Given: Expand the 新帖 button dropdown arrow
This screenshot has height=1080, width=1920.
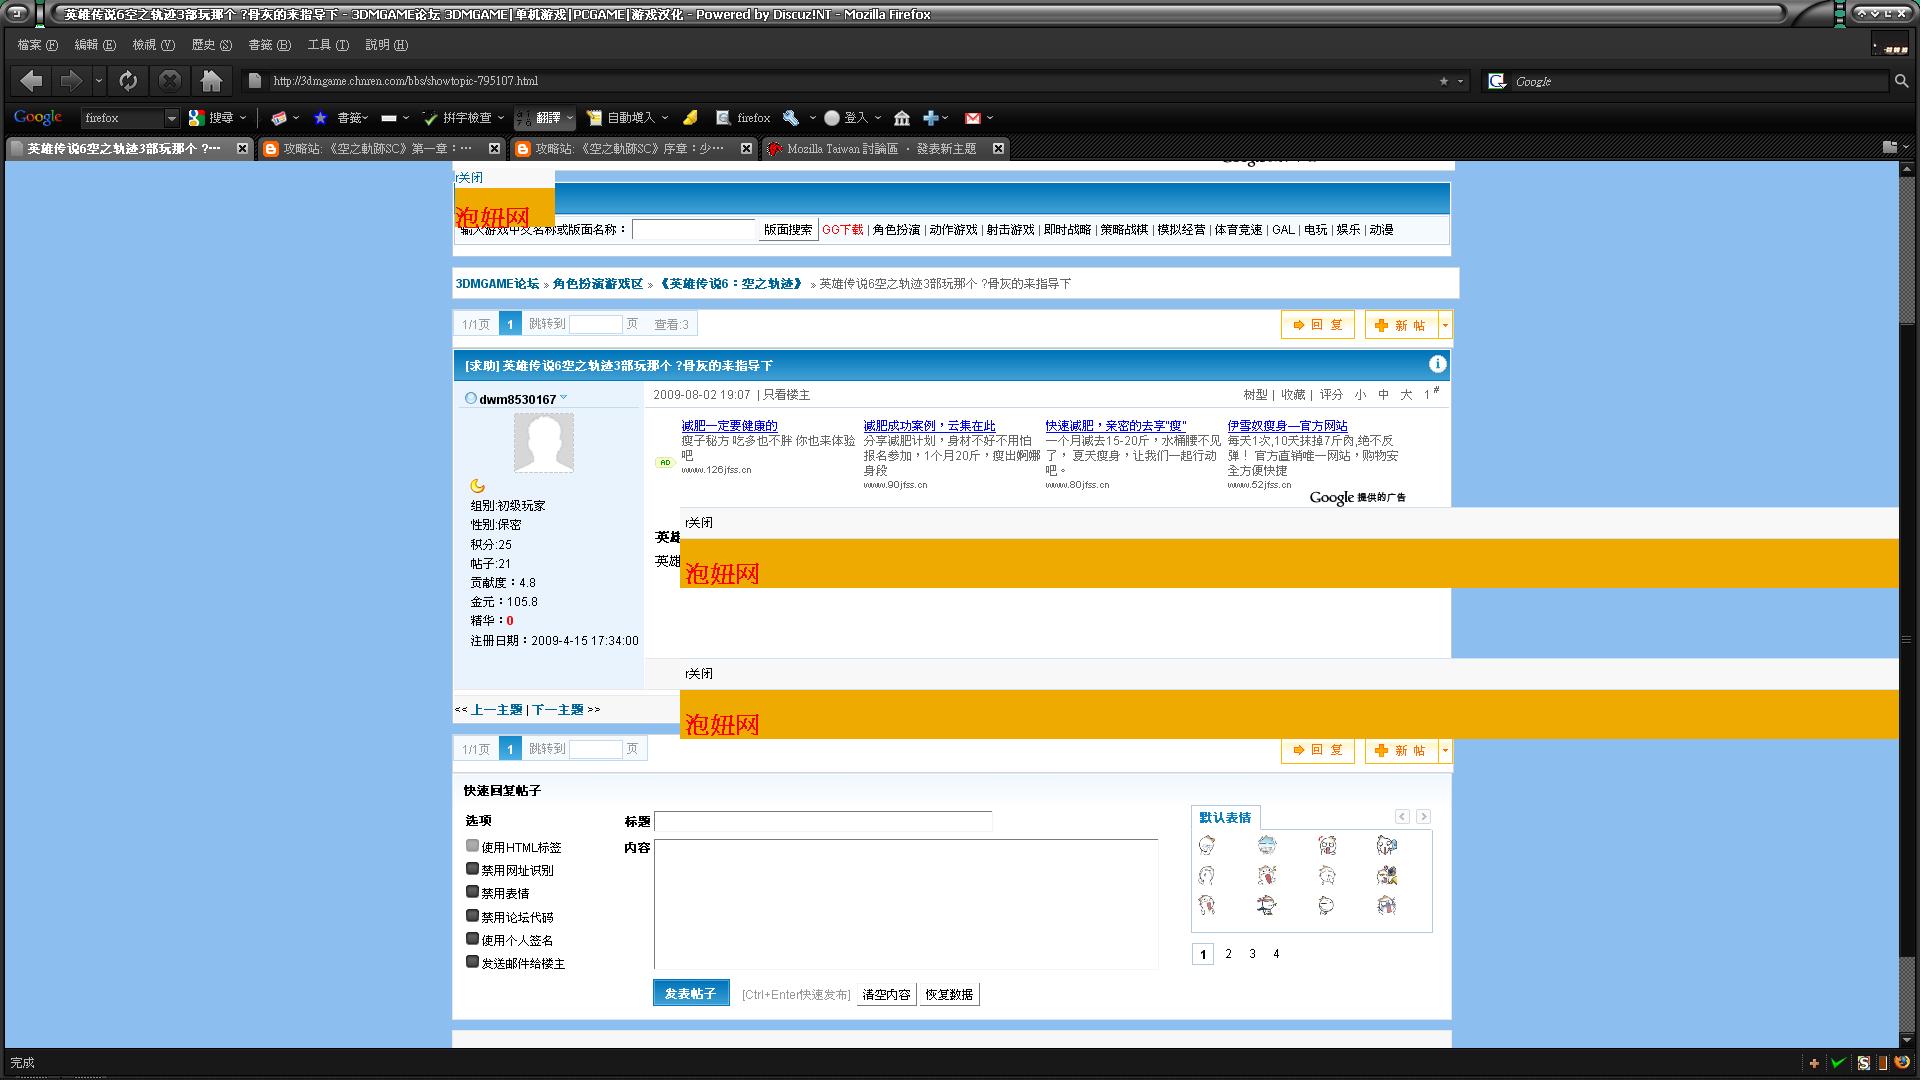Looking at the screenshot, I should coord(1445,325).
